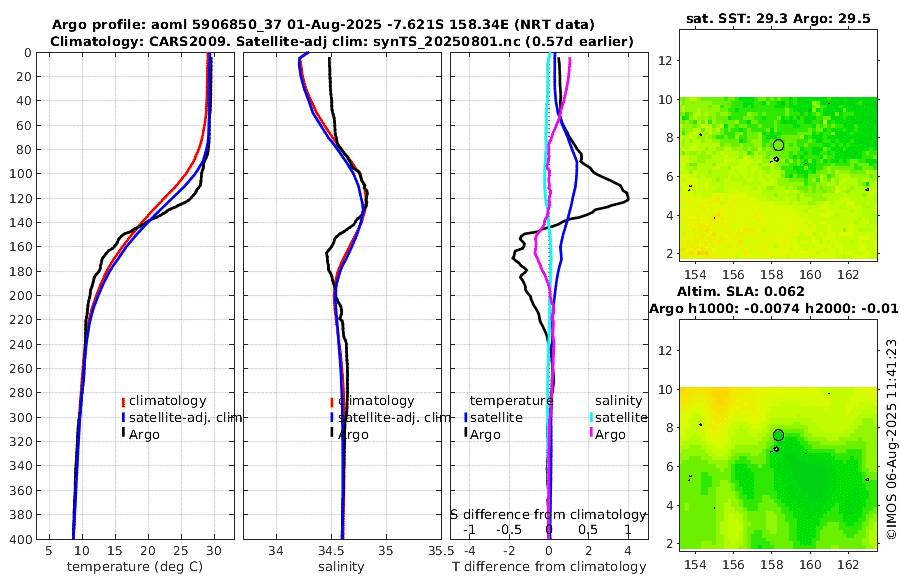Click the float position circle on the SLA map
This screenshot has height=580, width=900.
(x=778, y=435)
